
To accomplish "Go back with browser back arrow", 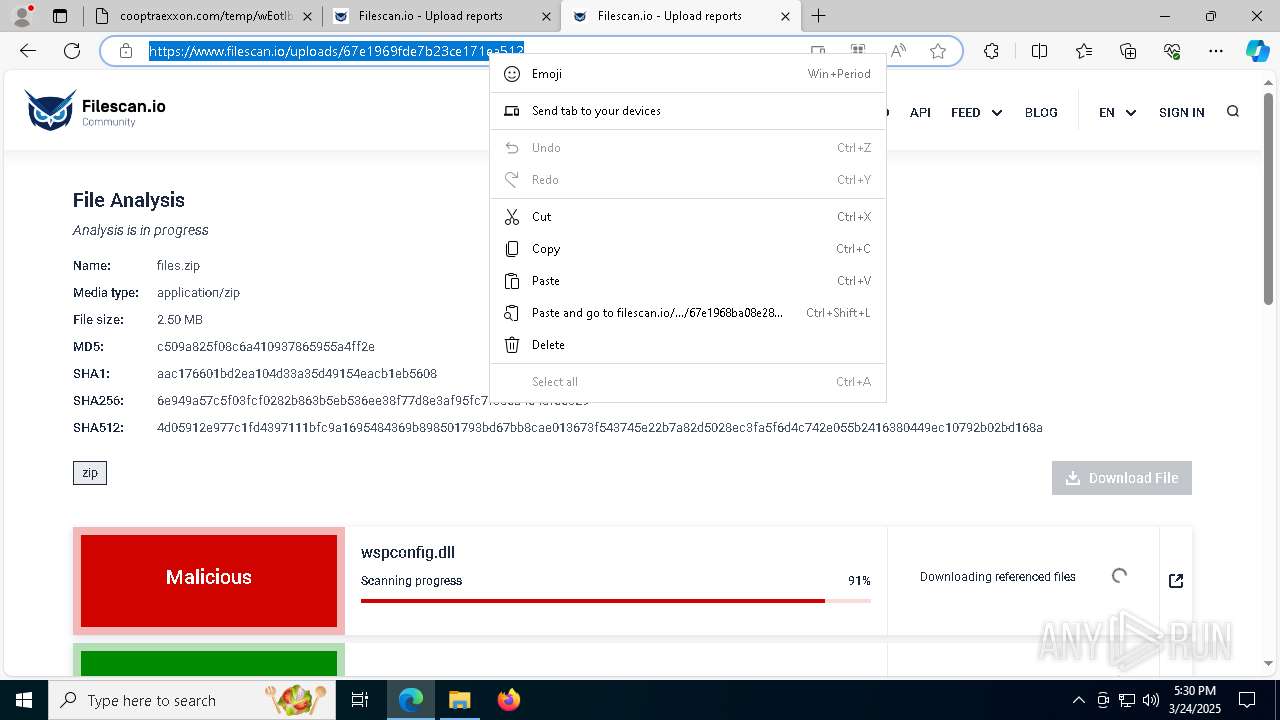I will point(28,51).
